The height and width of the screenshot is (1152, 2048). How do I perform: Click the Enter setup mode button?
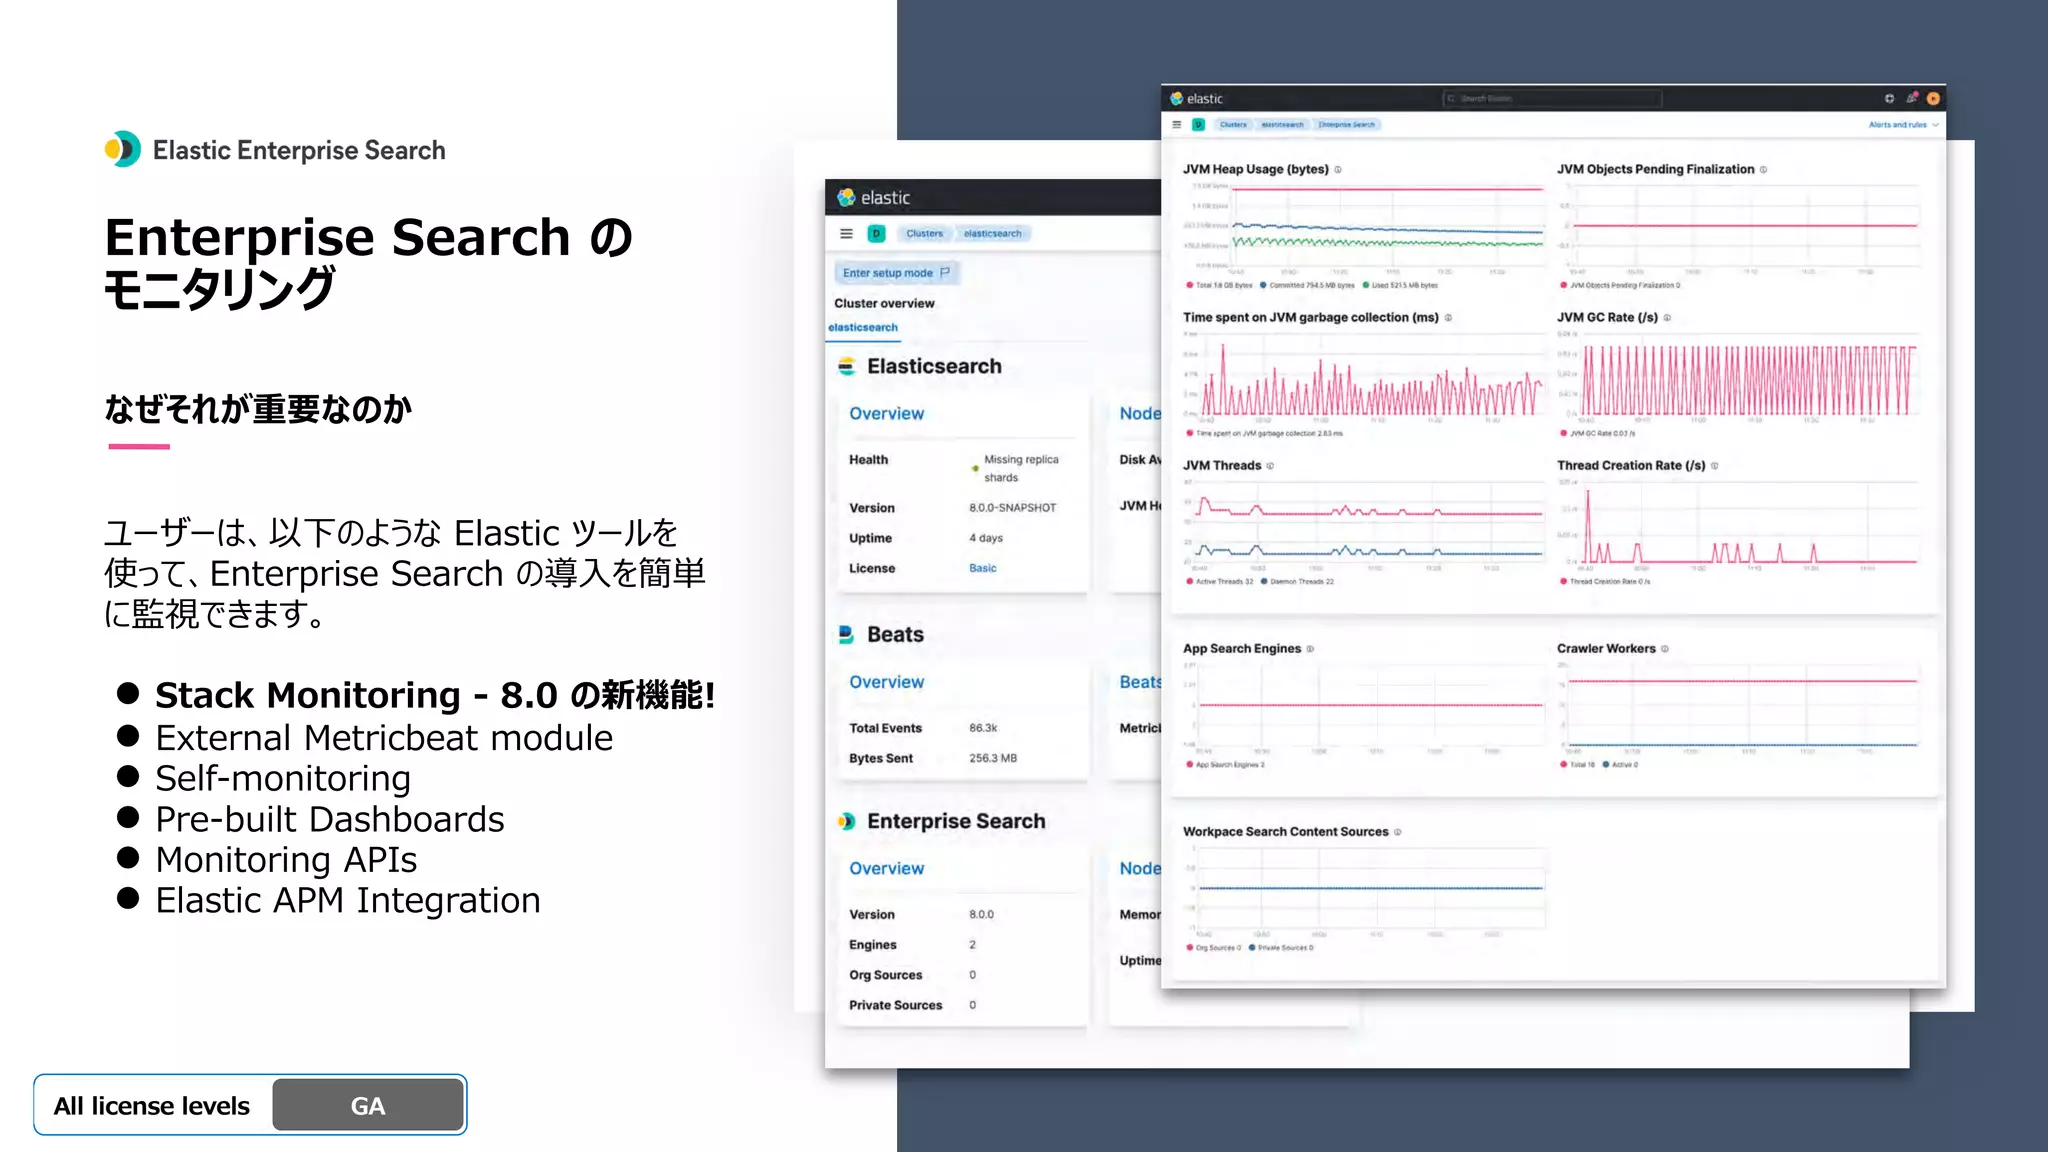(896, 273)
